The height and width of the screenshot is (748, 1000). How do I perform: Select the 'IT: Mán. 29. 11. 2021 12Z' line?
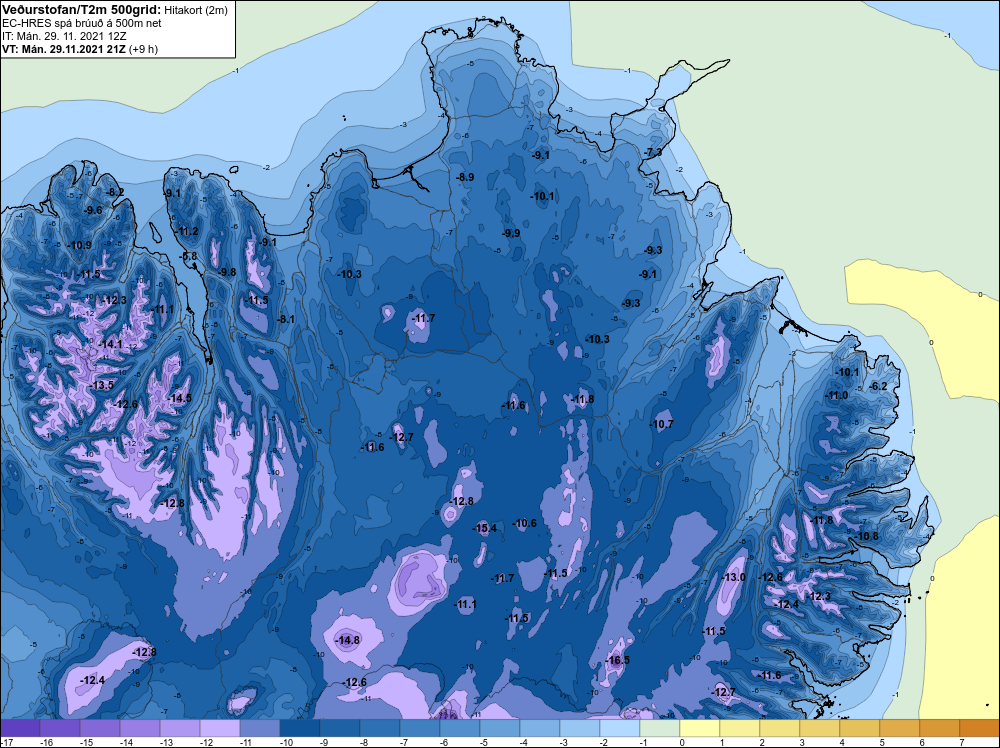click(64, 36)
